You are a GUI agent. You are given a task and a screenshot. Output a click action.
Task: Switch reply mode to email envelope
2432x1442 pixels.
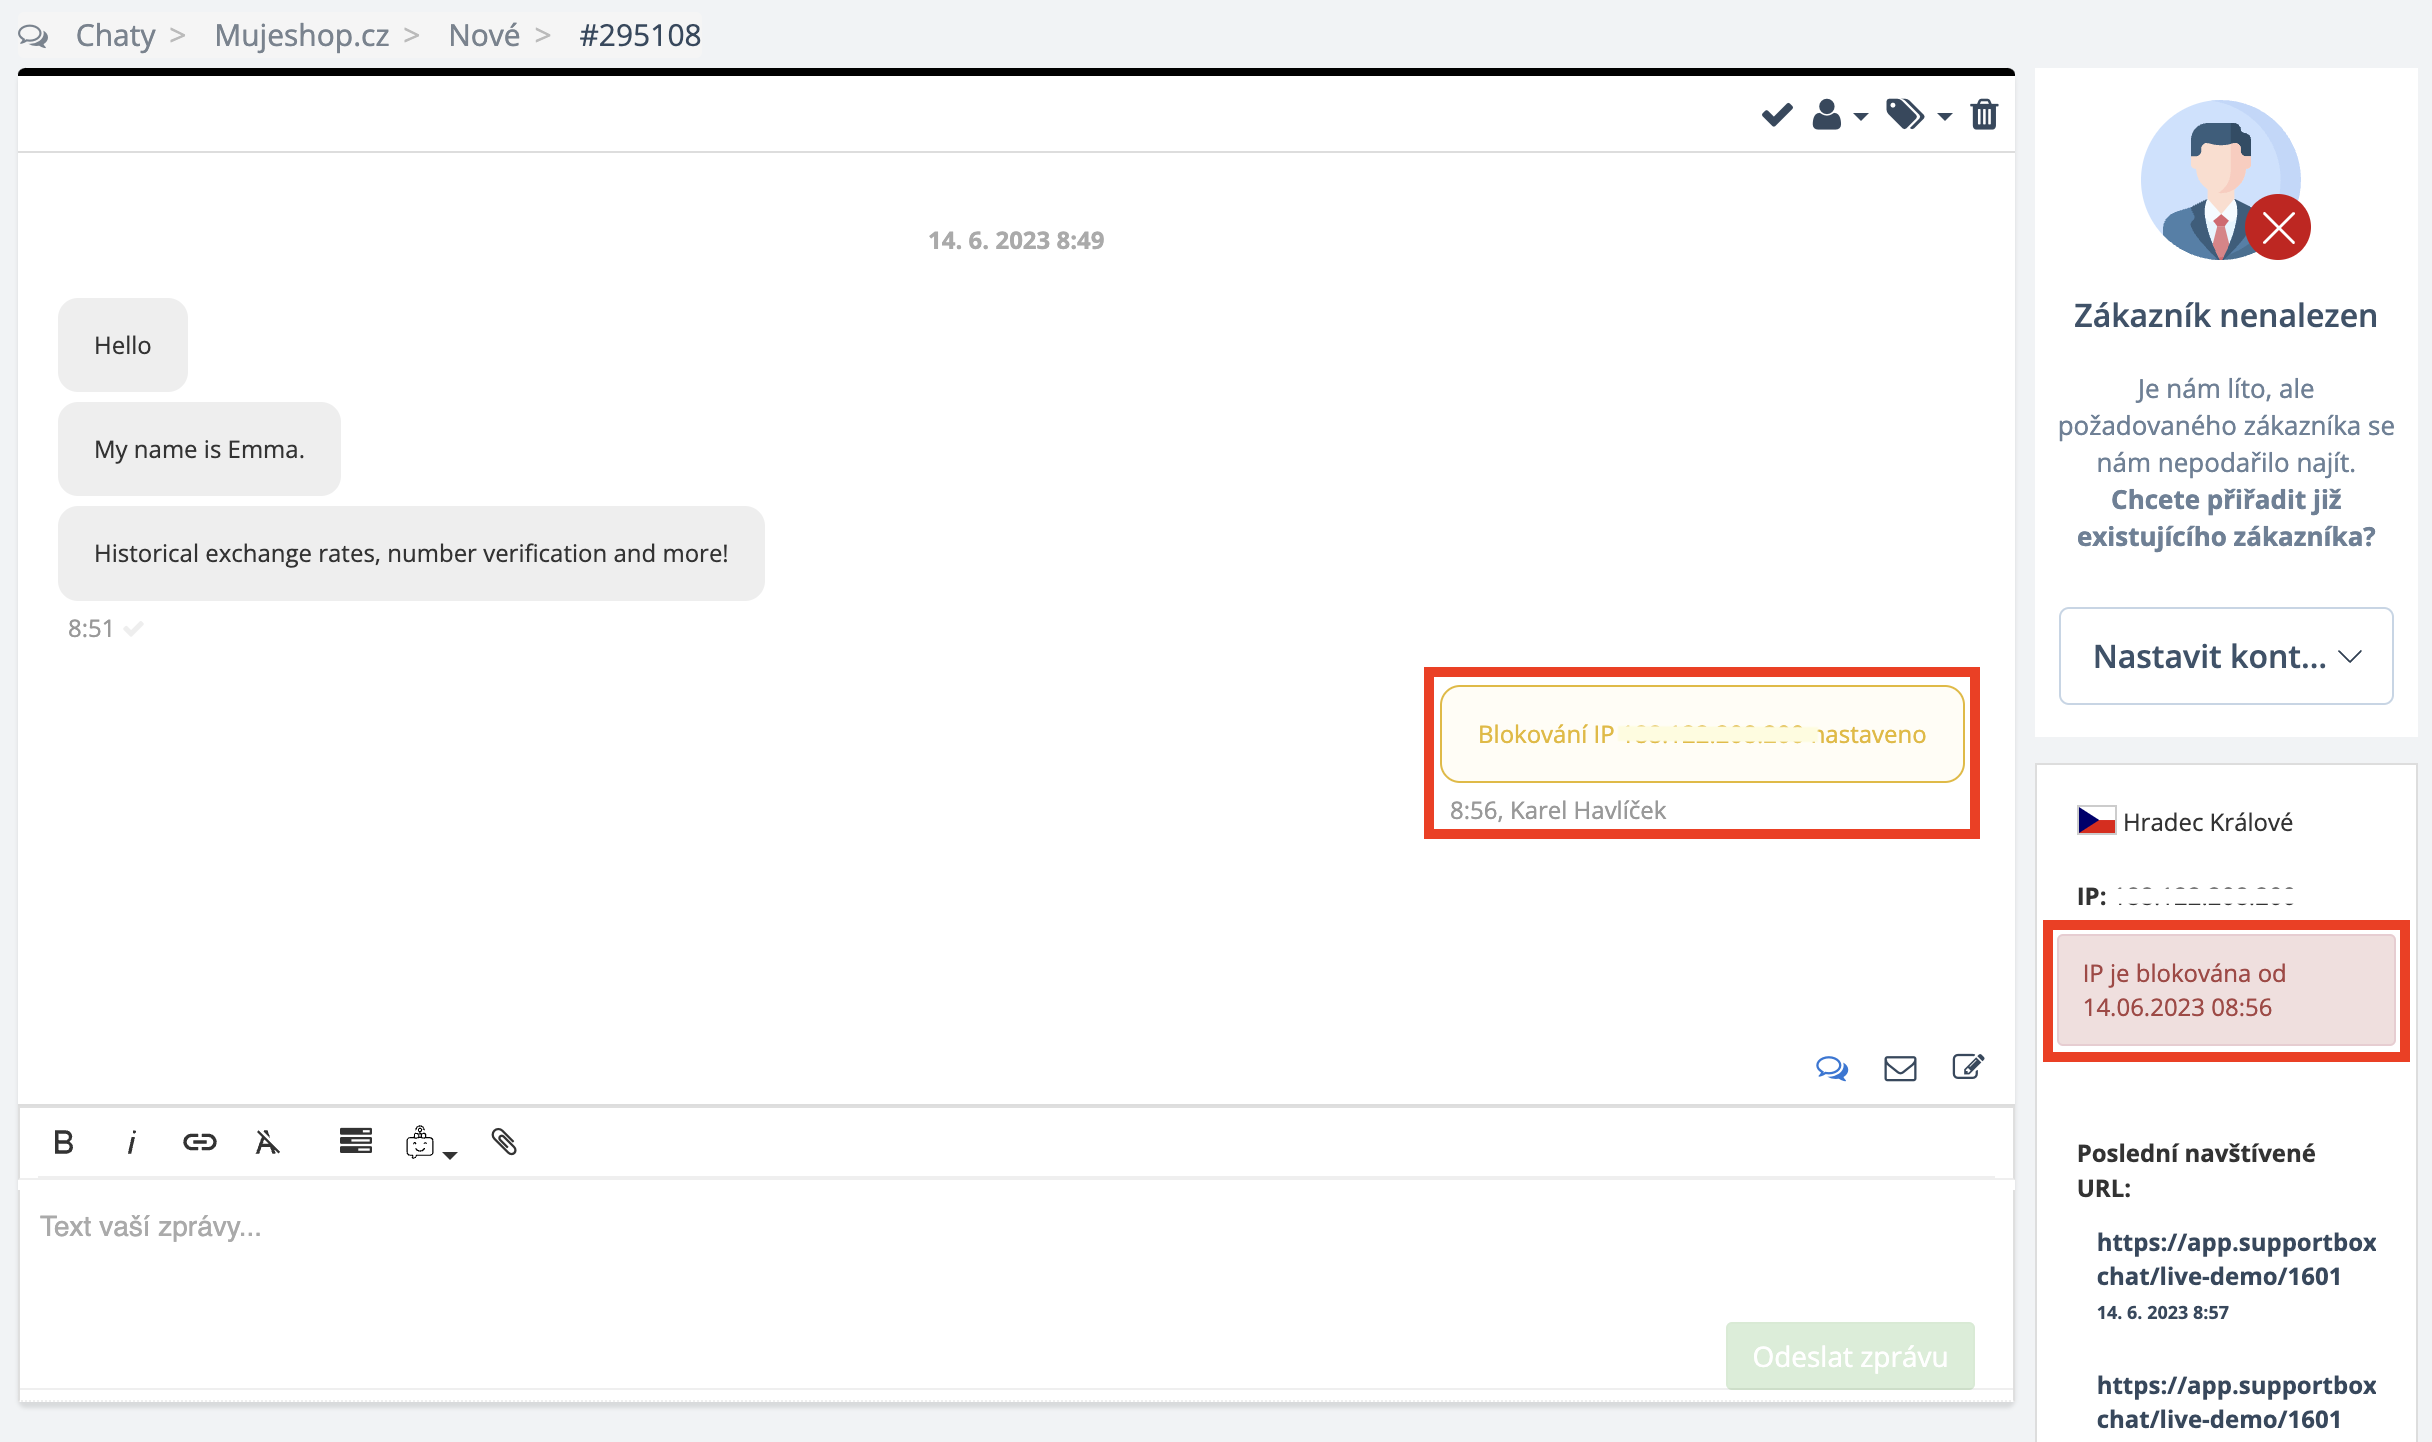1900,1068
